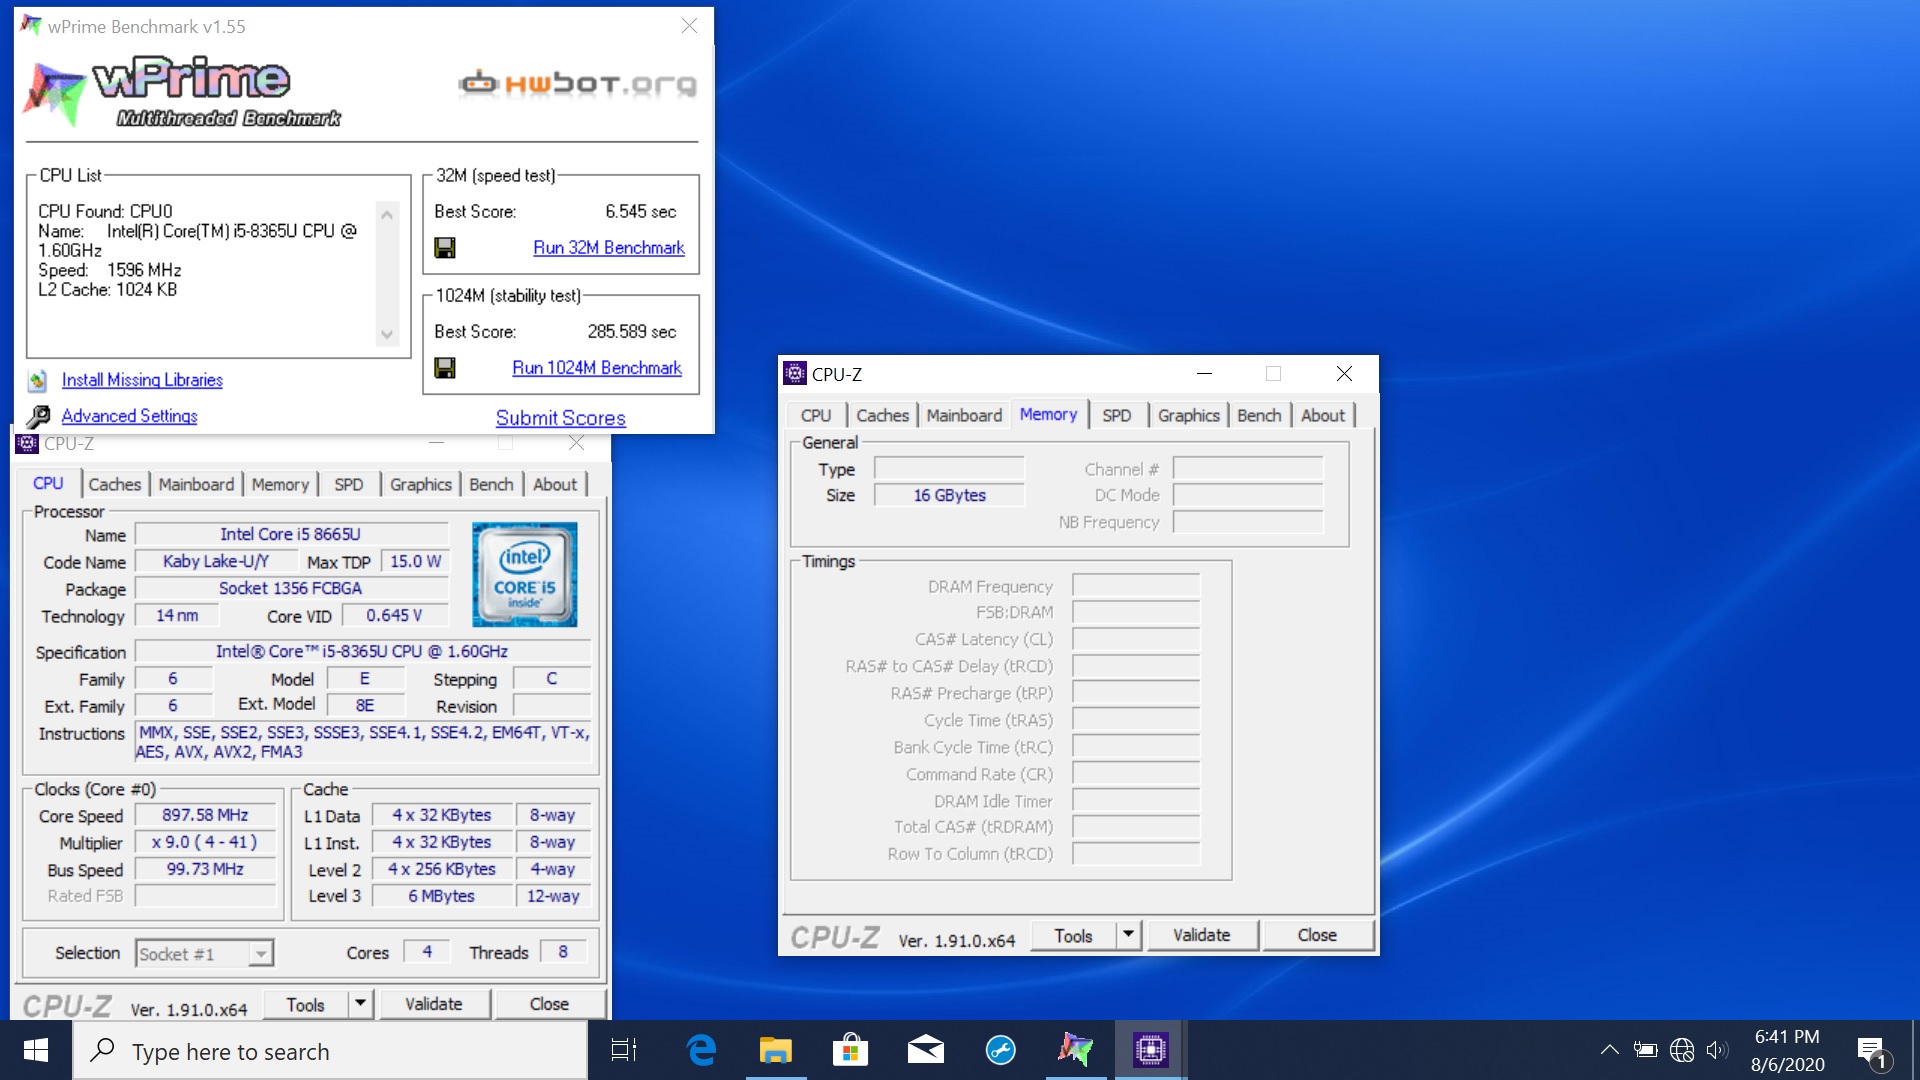Image resolution: width=1920 pixels, height=1080 pixels.
Task: Click the CPU List scroll up arrow
Action: click(x=387, y=214)
